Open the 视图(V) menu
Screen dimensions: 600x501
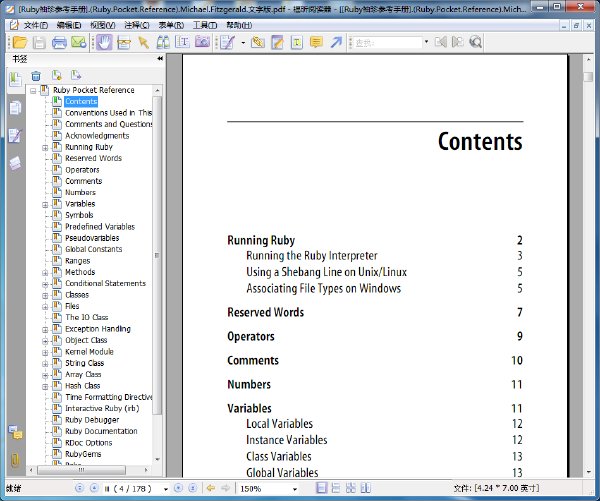(103, 25)
